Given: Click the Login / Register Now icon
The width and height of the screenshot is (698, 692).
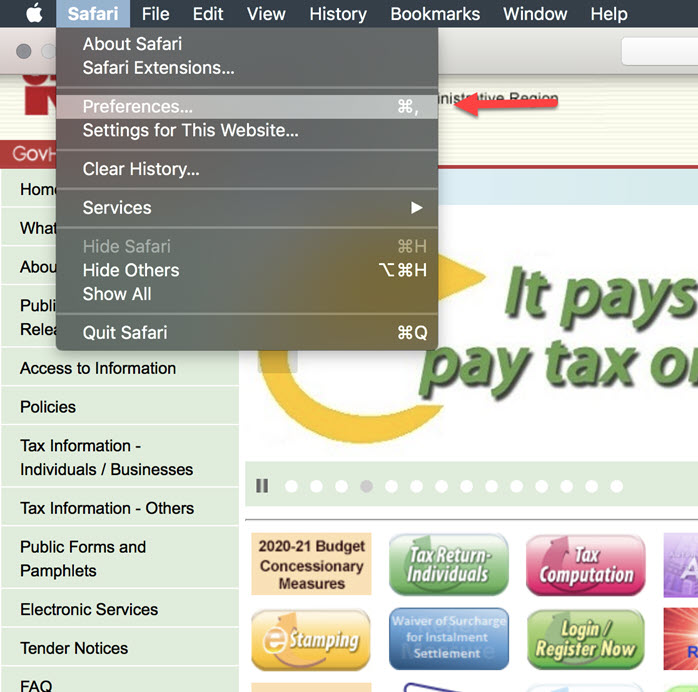Looking at the screenshot, I should pyautogui.click(x=585, y=639).
